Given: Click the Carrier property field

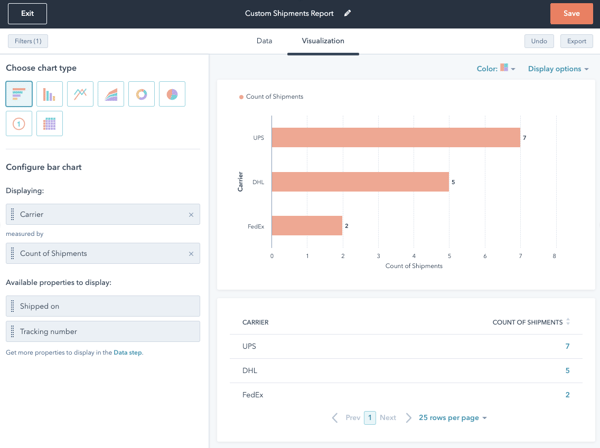Looking at the screenshot, I should click(103, 214).
